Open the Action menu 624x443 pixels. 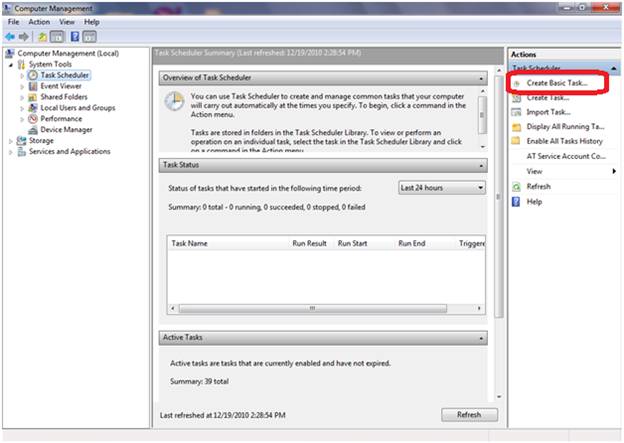click(39, 21)
